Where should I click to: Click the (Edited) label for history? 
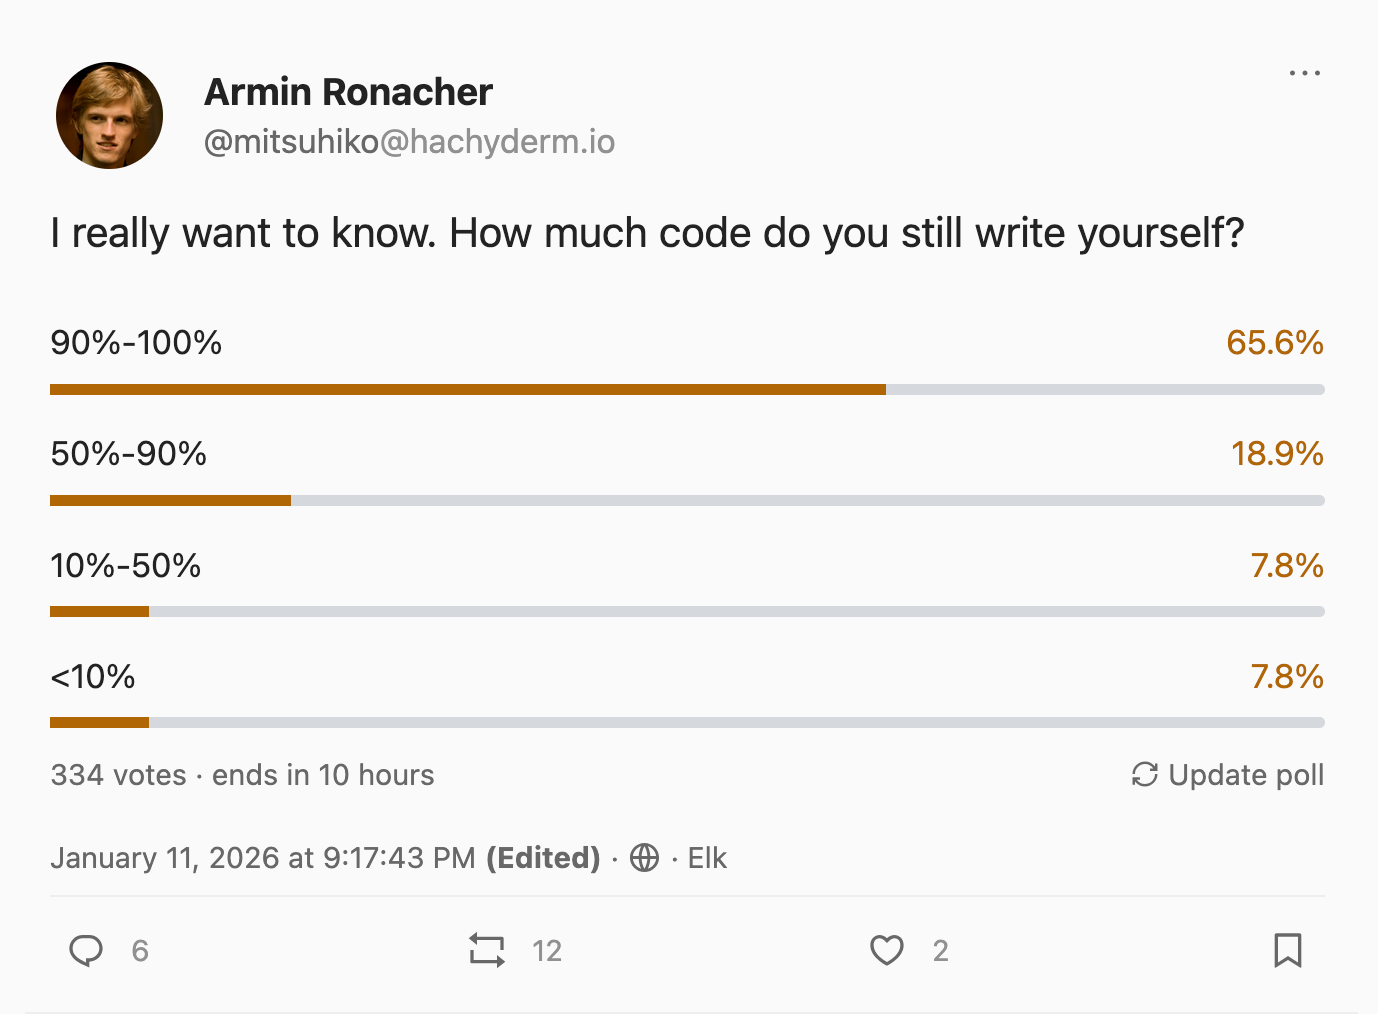[x=543, y=858]
